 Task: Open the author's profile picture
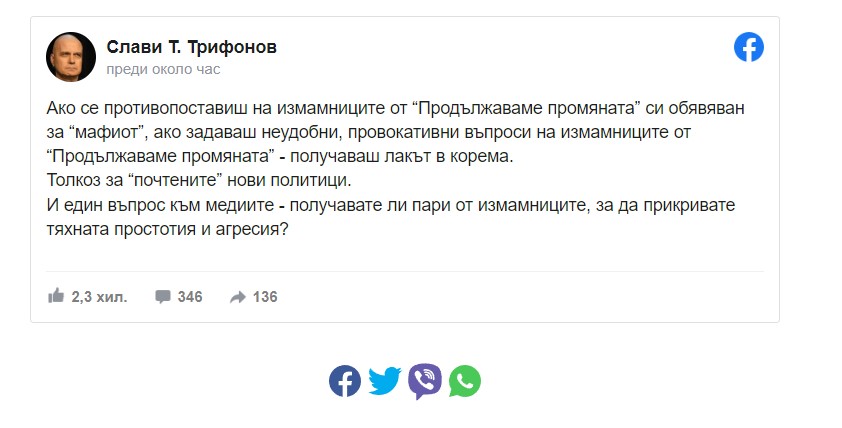click(71, 56)
